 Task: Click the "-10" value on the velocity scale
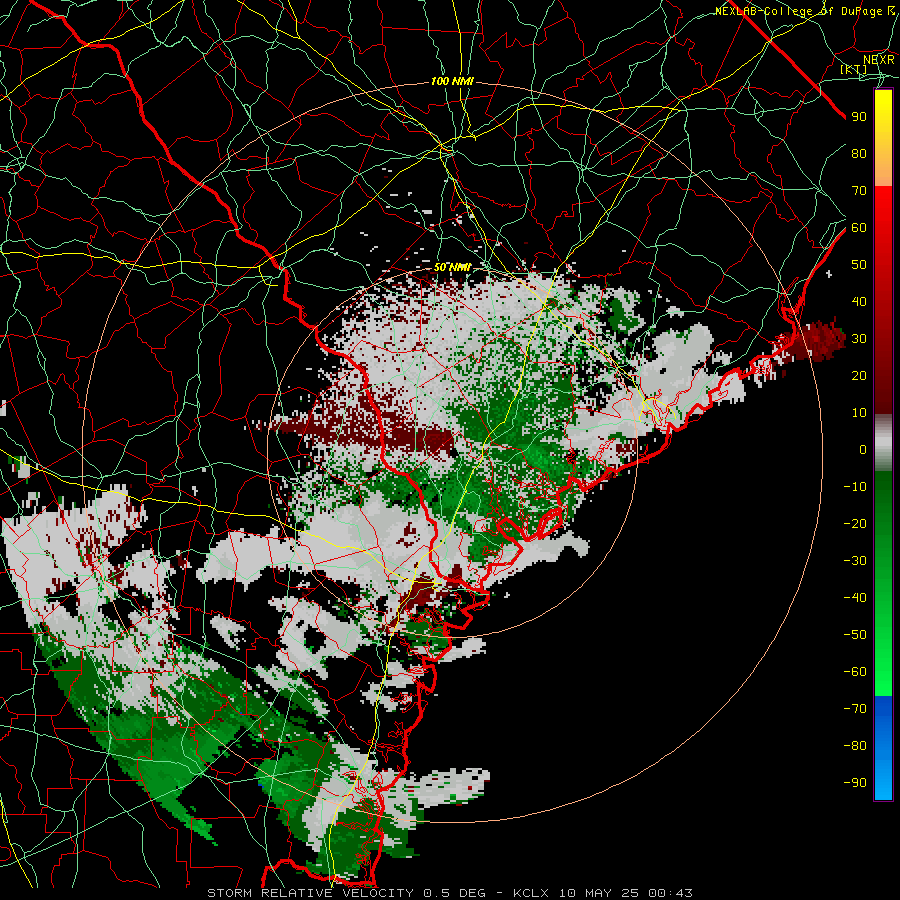pyautogui.click(x=855, y=487)
